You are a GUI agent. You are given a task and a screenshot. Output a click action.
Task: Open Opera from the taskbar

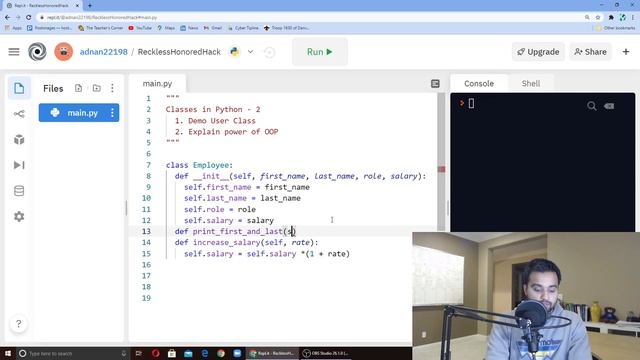(156, 353)
